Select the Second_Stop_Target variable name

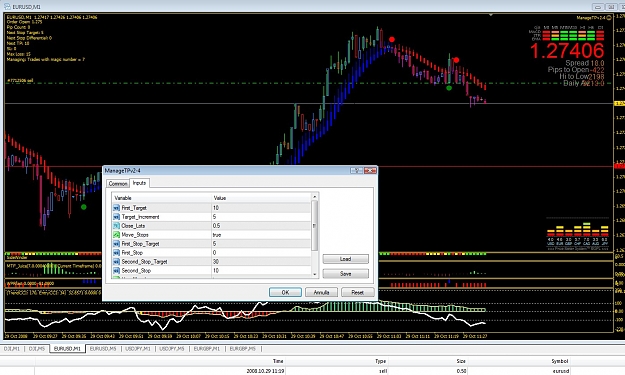click(x=144, y=262)
